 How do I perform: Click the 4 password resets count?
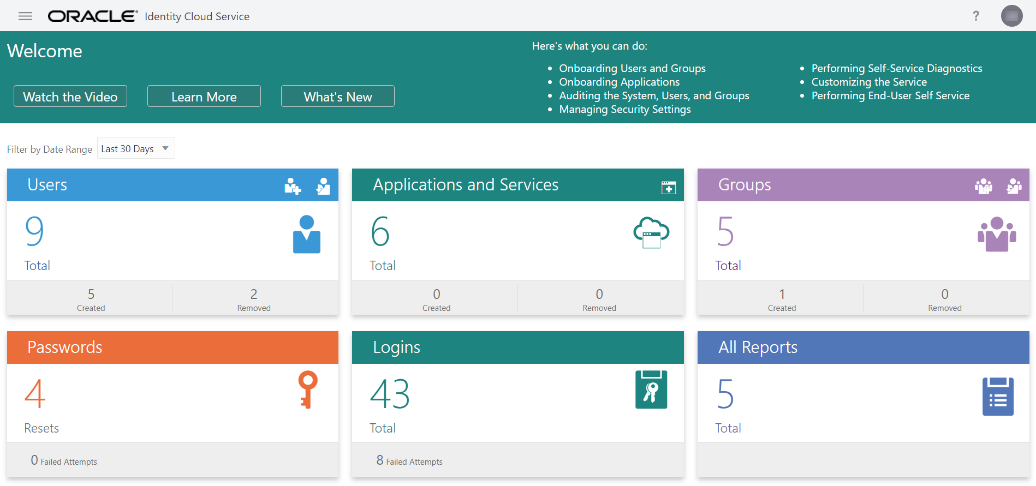(35, 395)
